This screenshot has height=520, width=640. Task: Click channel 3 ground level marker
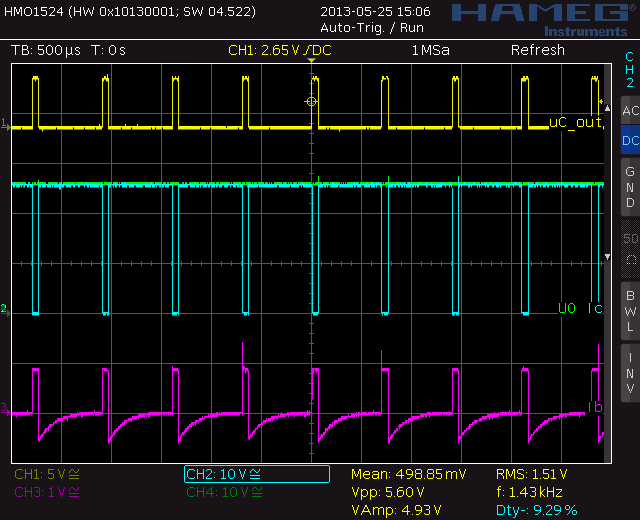point(5,408)
